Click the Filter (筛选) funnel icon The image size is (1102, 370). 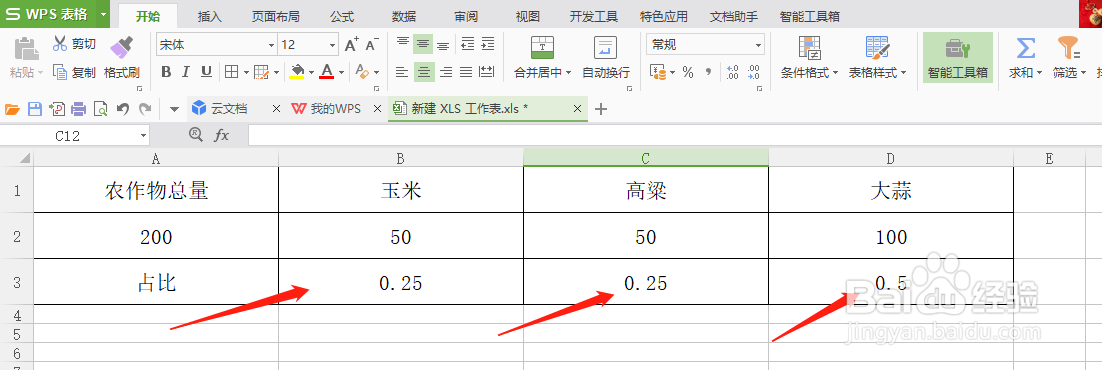tap(1068, 48)
